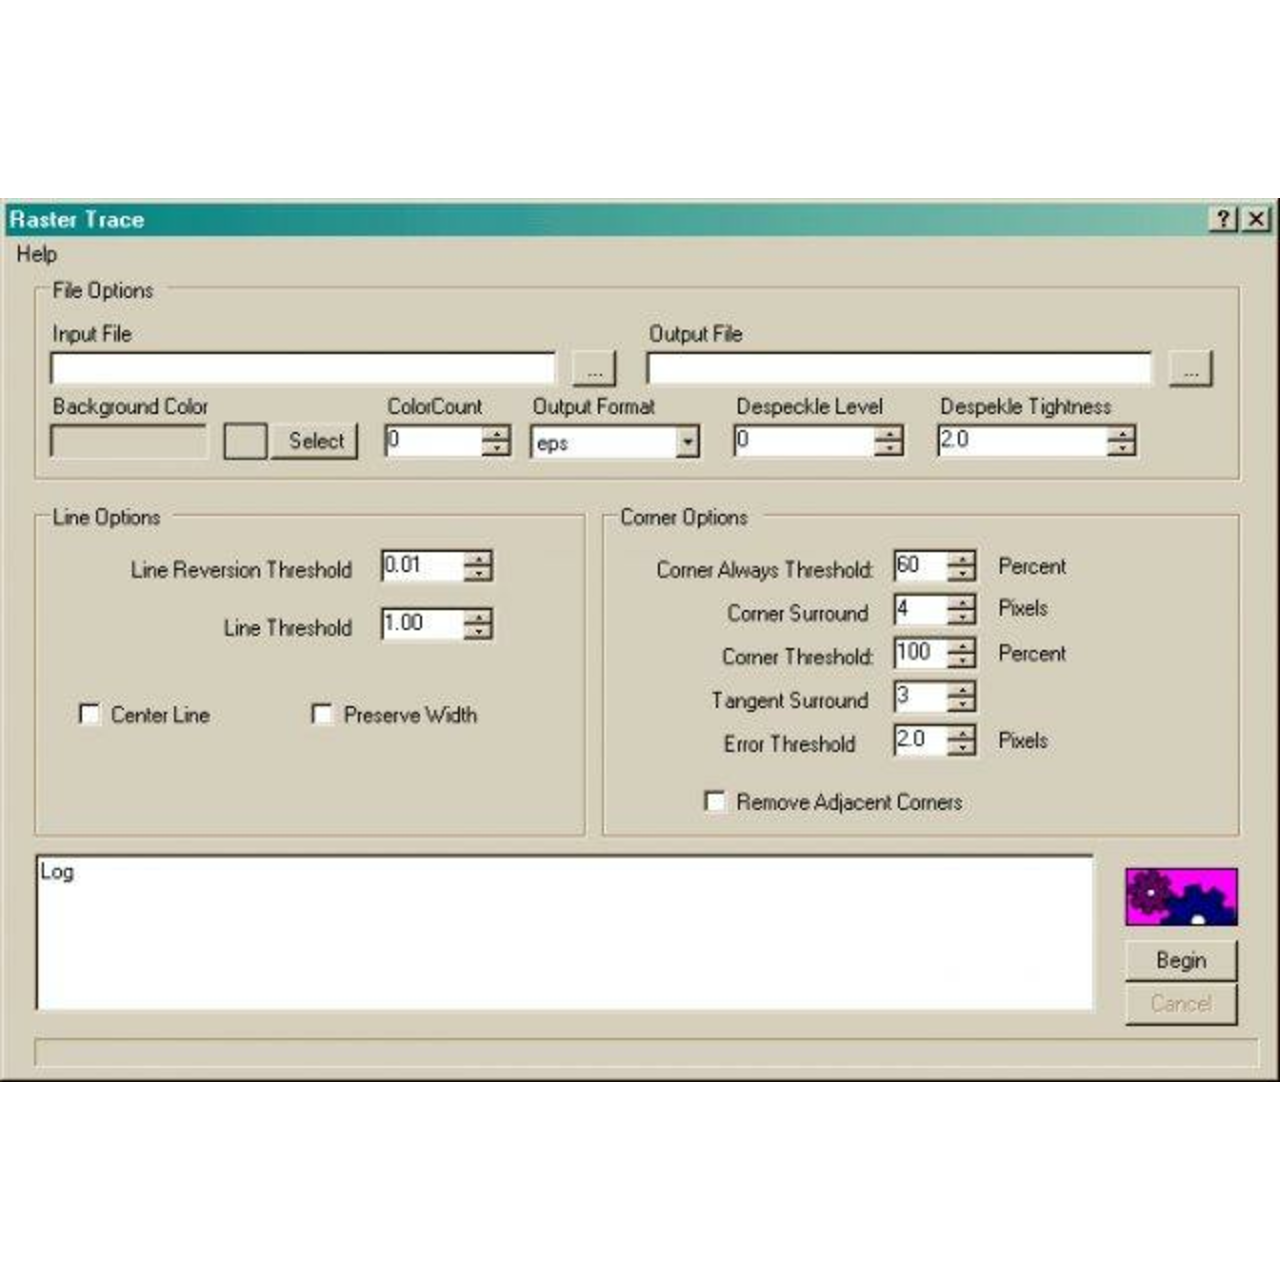Viewport: 1280px width, 1280px height.
Task: Increase the Line Threshold value
Action: point(478,617)
